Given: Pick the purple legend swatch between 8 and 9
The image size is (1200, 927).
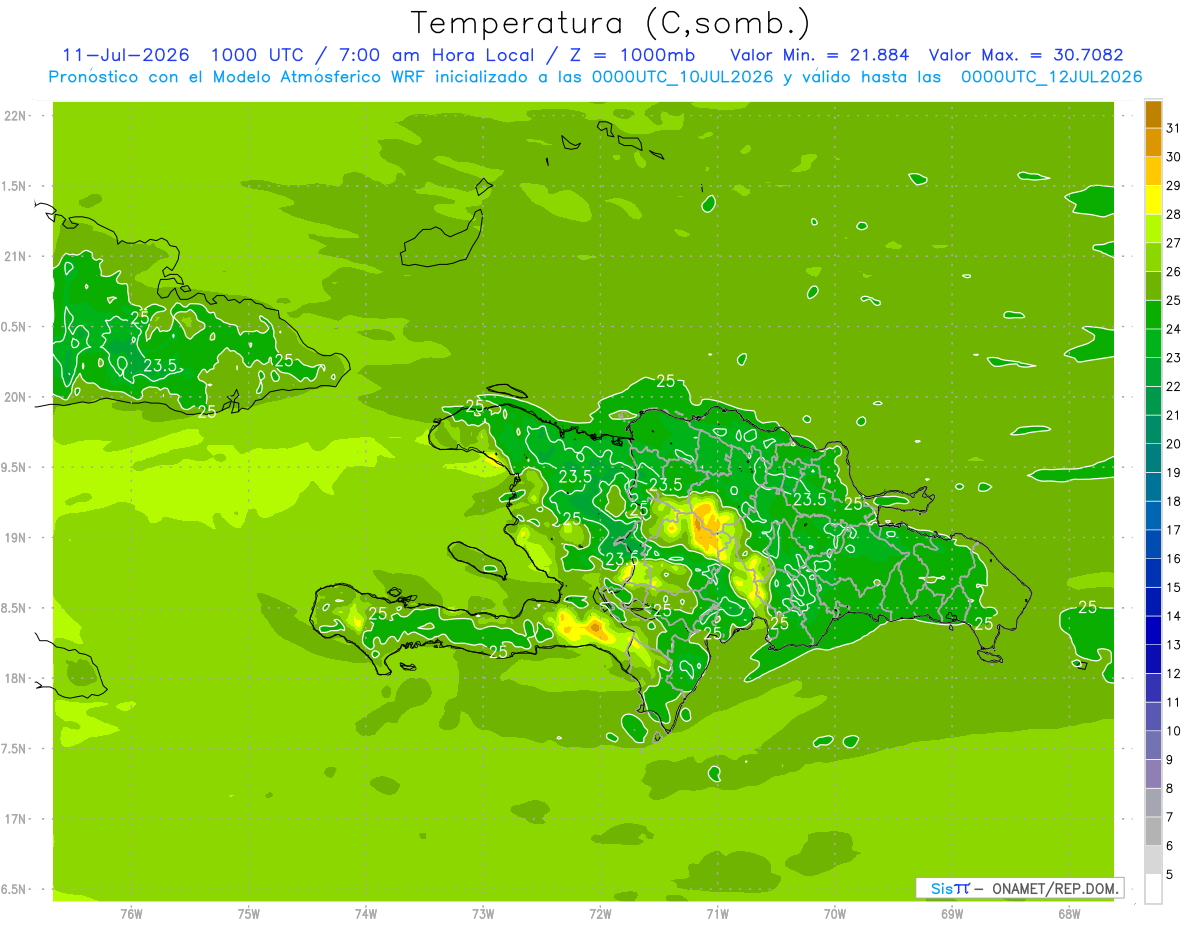Looking at the screenshot, I should 1153,774.
